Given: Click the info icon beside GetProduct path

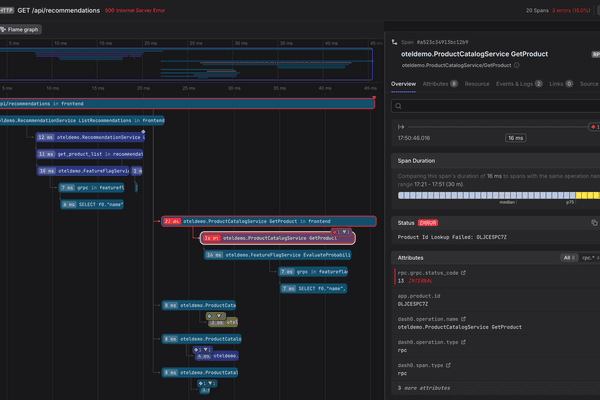Looking at the screenshot, I should tap(517, 65).
